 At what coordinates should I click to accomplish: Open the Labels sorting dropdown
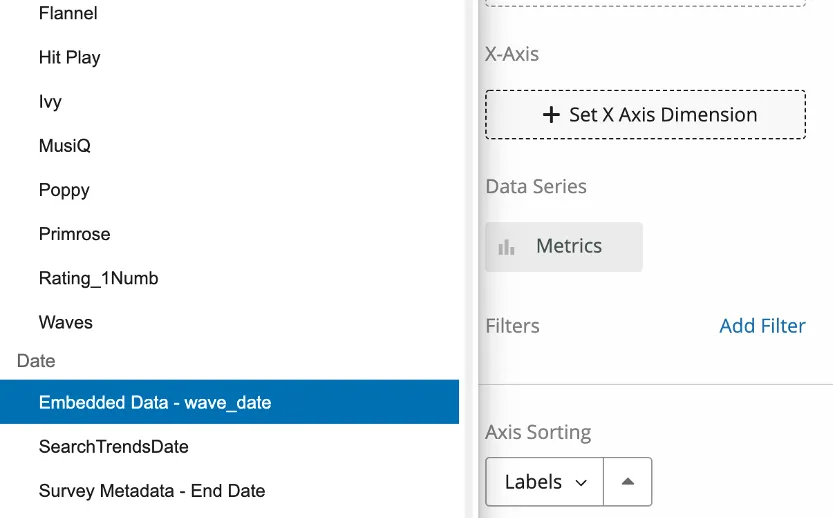pyautogui.click(x=544, y=482)
